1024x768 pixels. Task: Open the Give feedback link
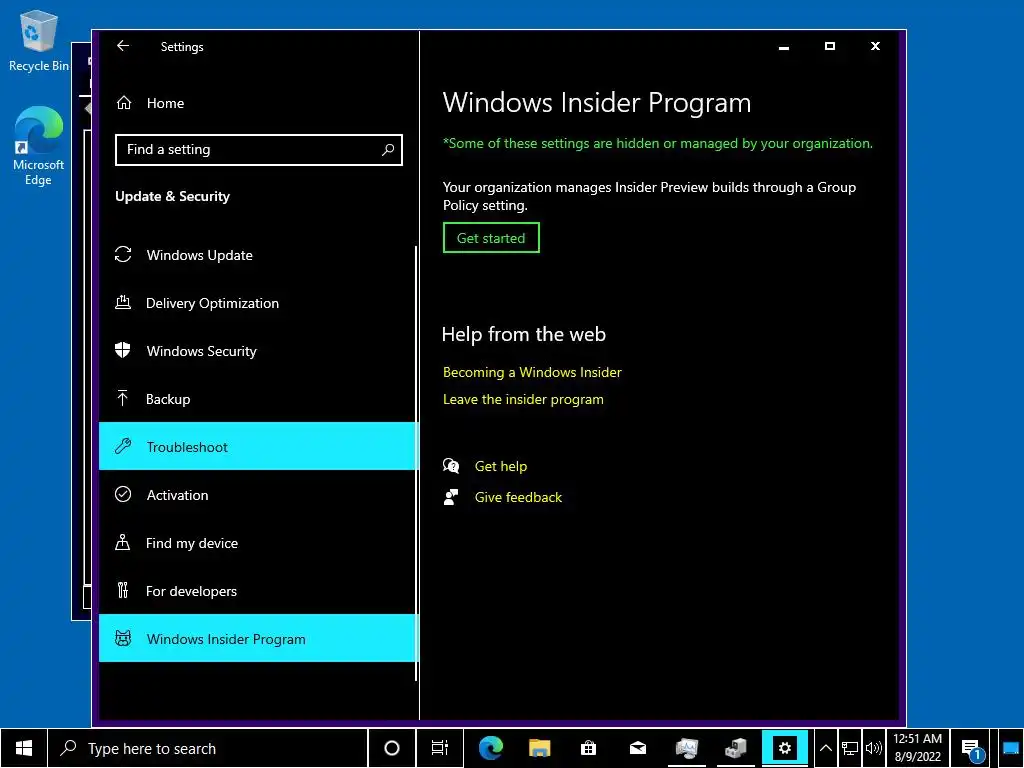point(519,497)
